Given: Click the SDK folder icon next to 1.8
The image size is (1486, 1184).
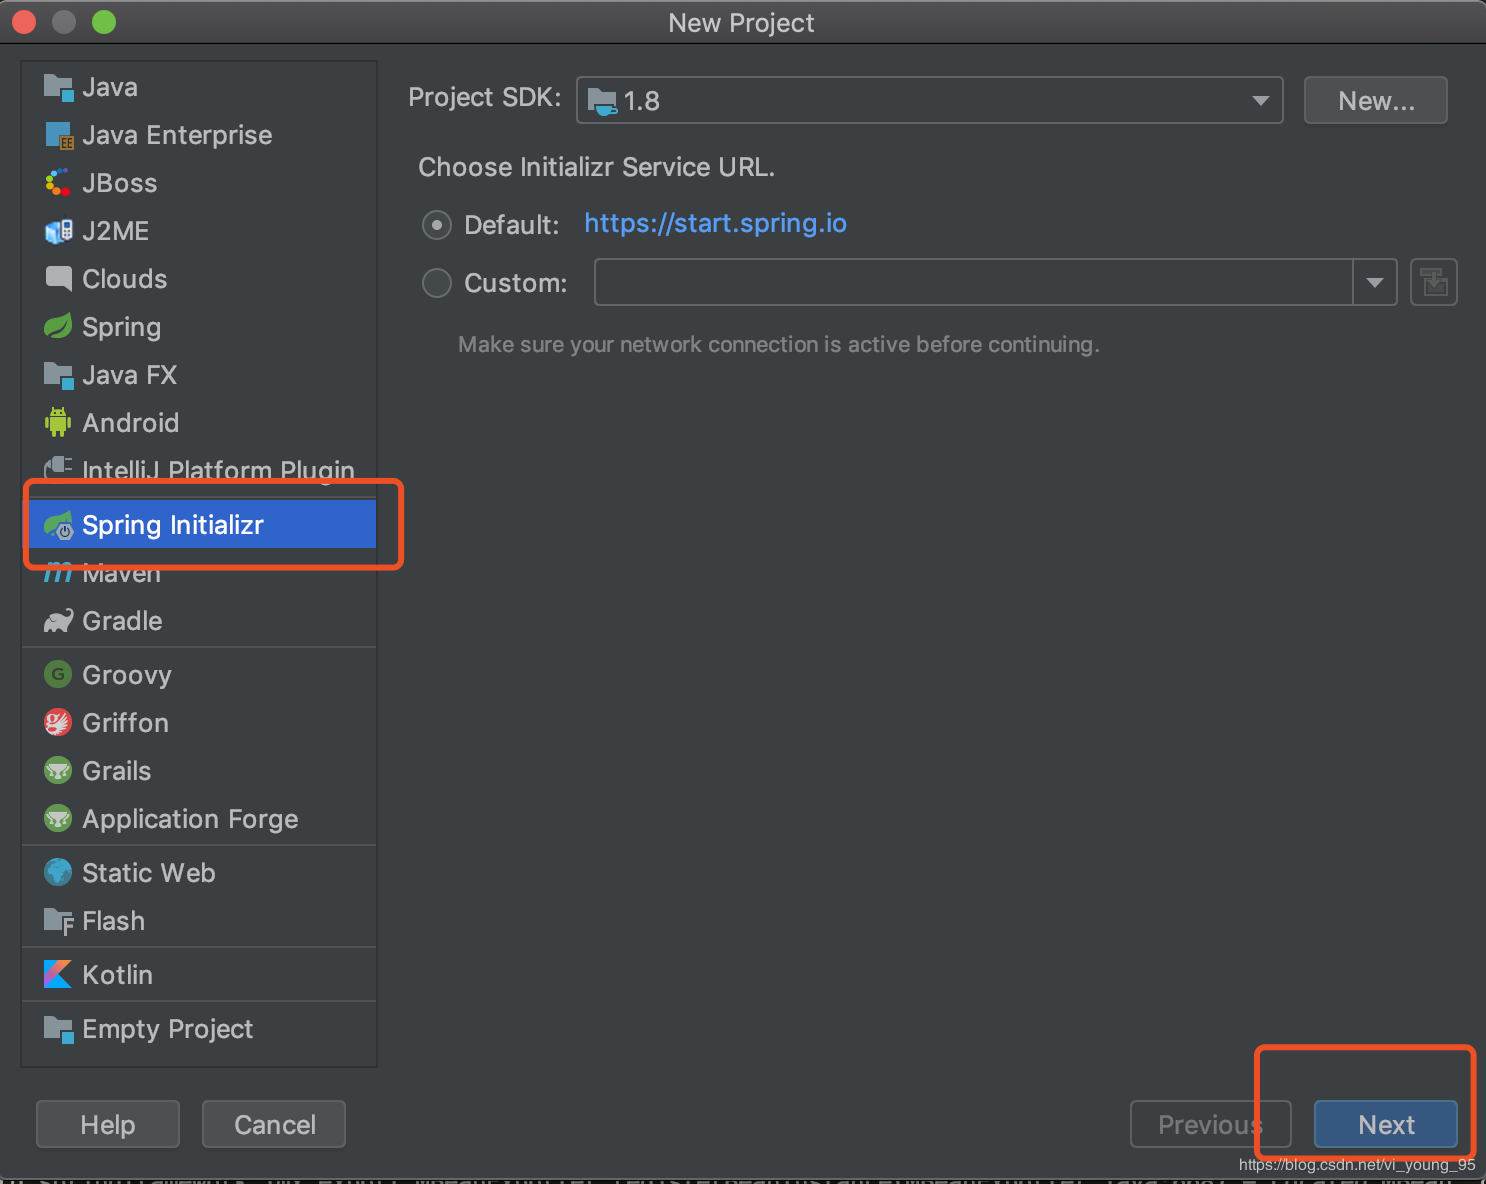Looking at the screenshot, I should coord(602,101).
